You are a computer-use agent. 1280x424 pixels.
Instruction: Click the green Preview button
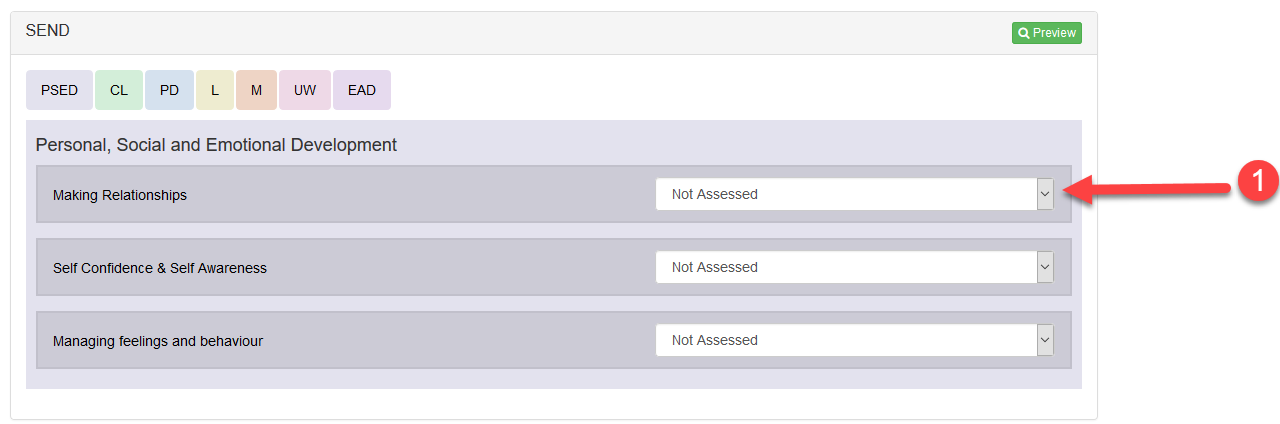pyautogui.click(x=1047, y=33)
